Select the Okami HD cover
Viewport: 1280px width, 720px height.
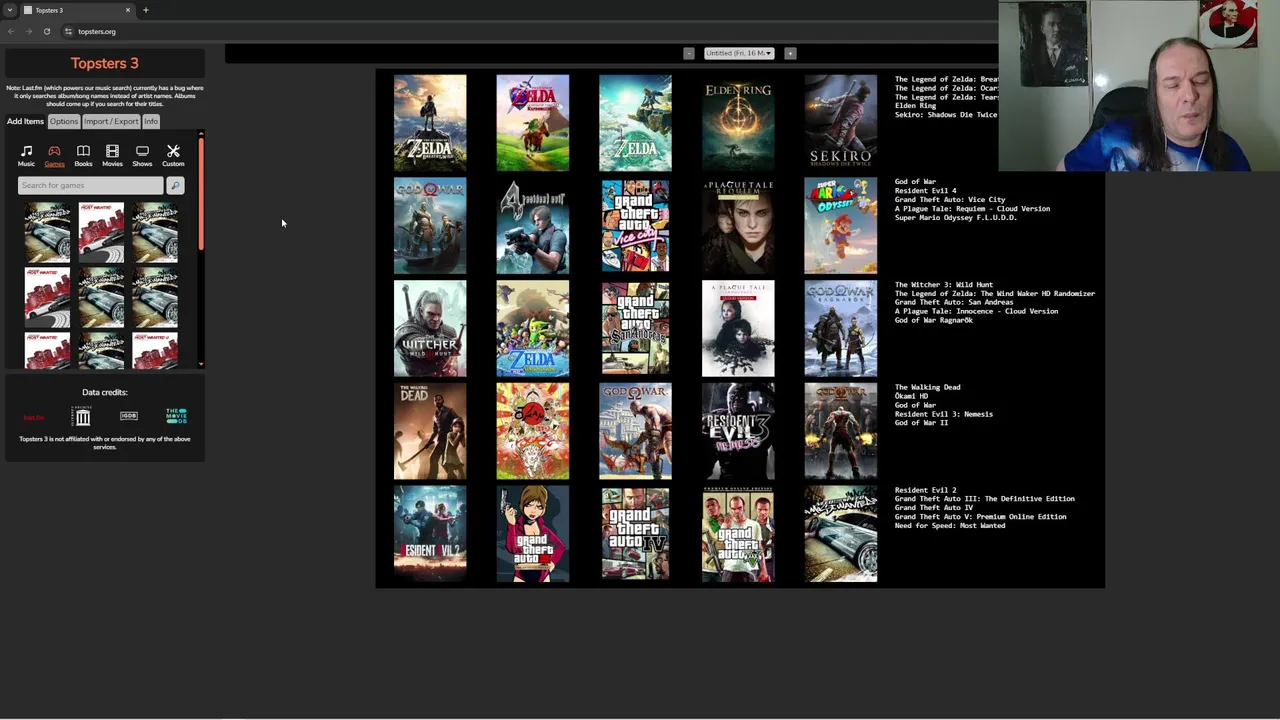coord(533,431)
